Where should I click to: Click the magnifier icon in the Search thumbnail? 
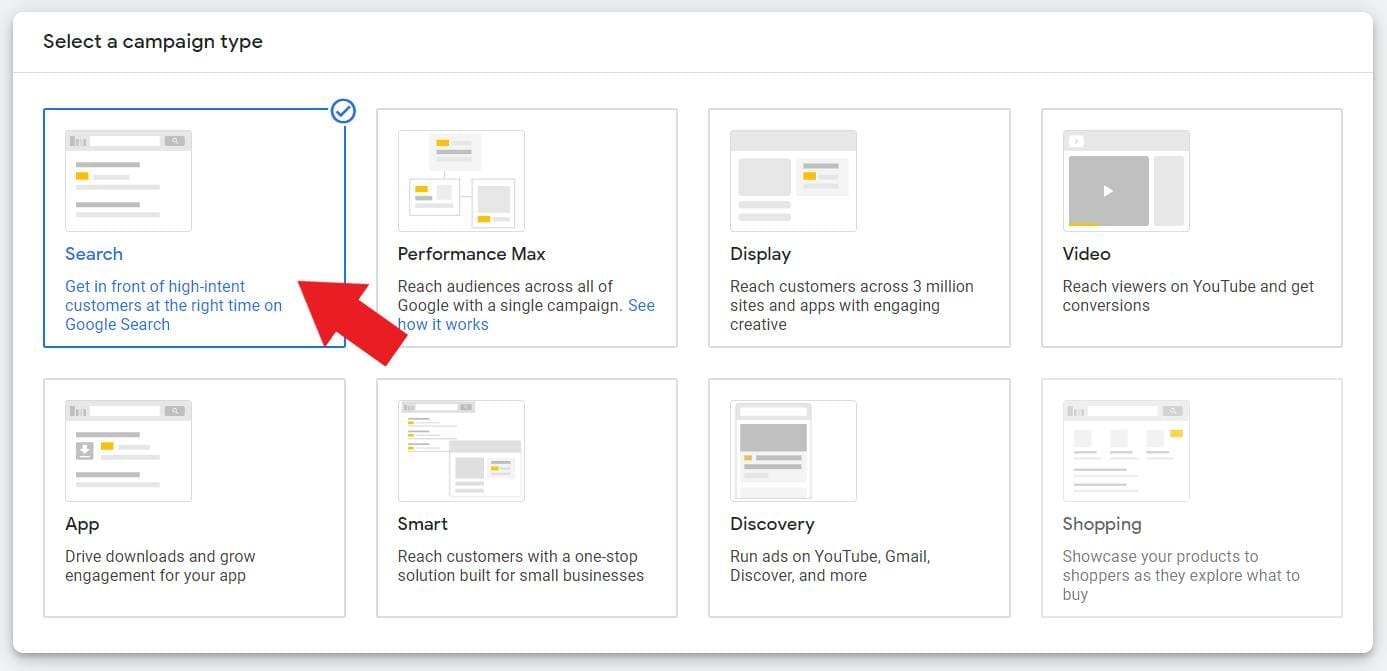click(173, 140)
